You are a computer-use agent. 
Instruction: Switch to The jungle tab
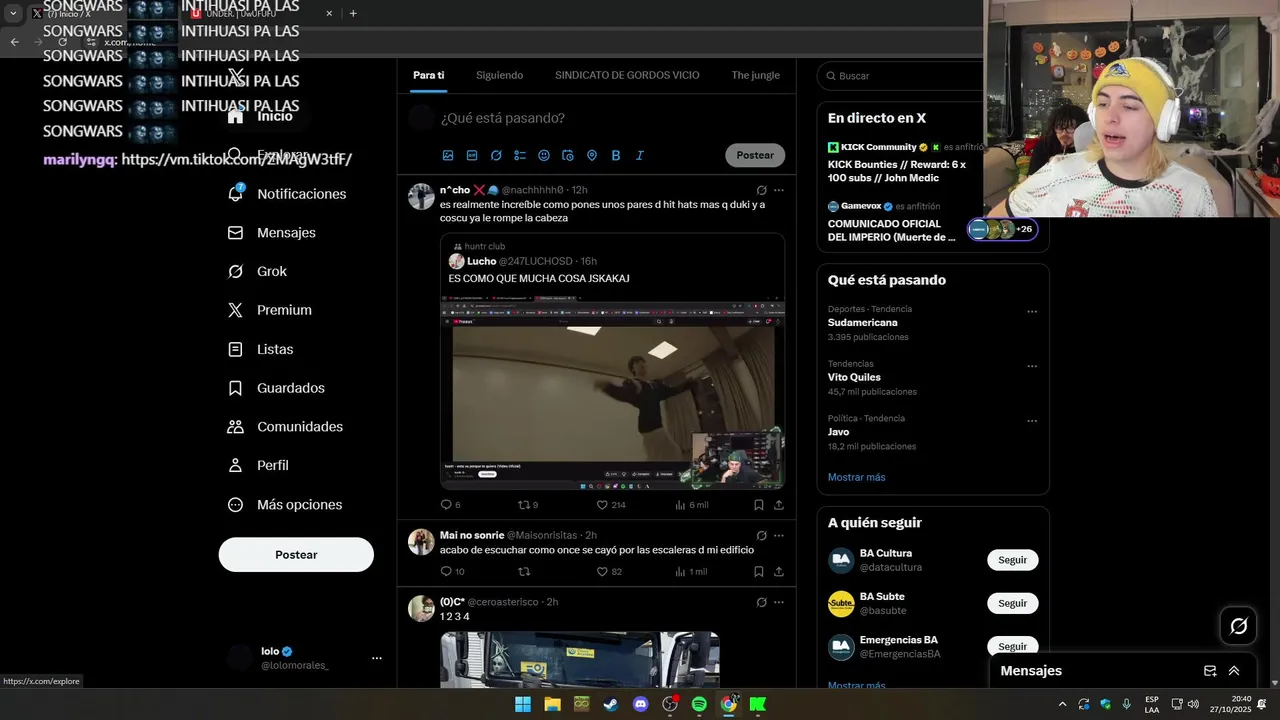[x=755, y=75]
